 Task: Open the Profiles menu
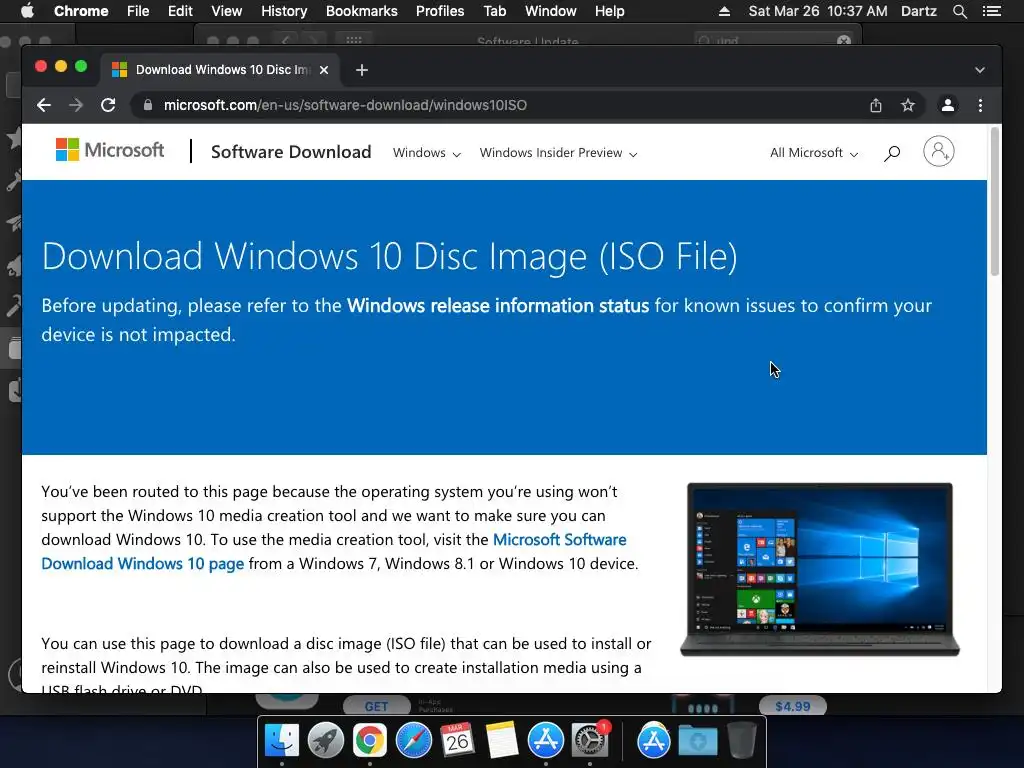(440, 11)
